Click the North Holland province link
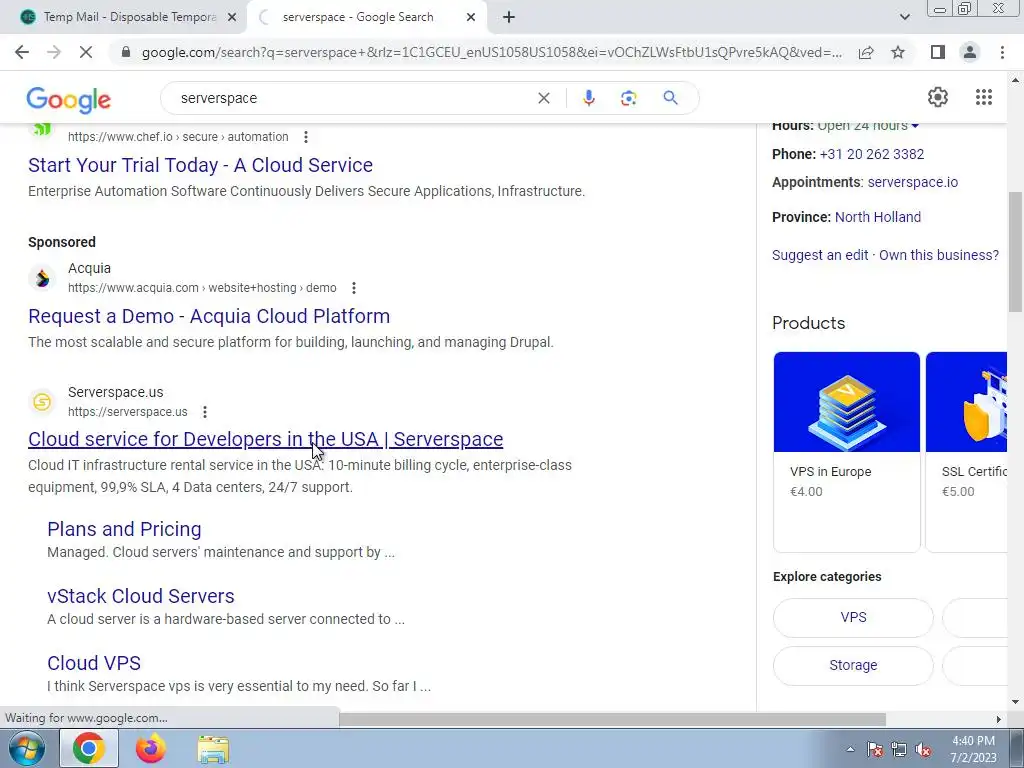The width and height of the screenshot is (1024, 768). [878, 217]
